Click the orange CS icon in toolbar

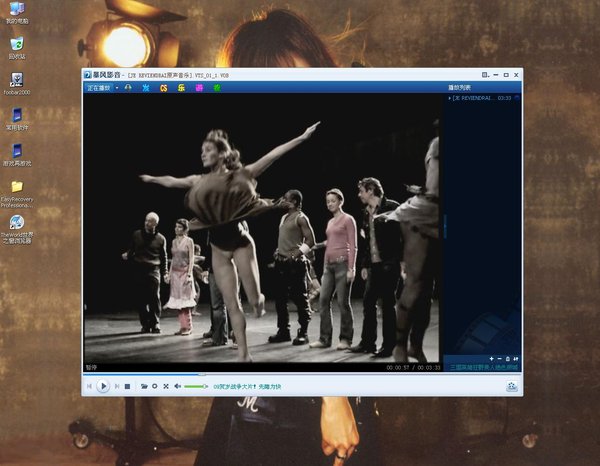(x=163, y=88)
